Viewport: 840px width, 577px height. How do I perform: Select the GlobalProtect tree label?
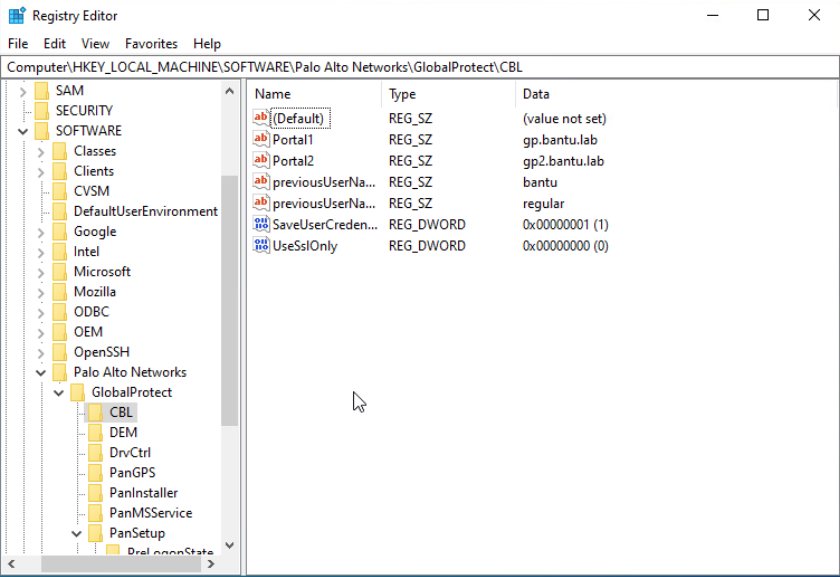(x=132, y=392)
